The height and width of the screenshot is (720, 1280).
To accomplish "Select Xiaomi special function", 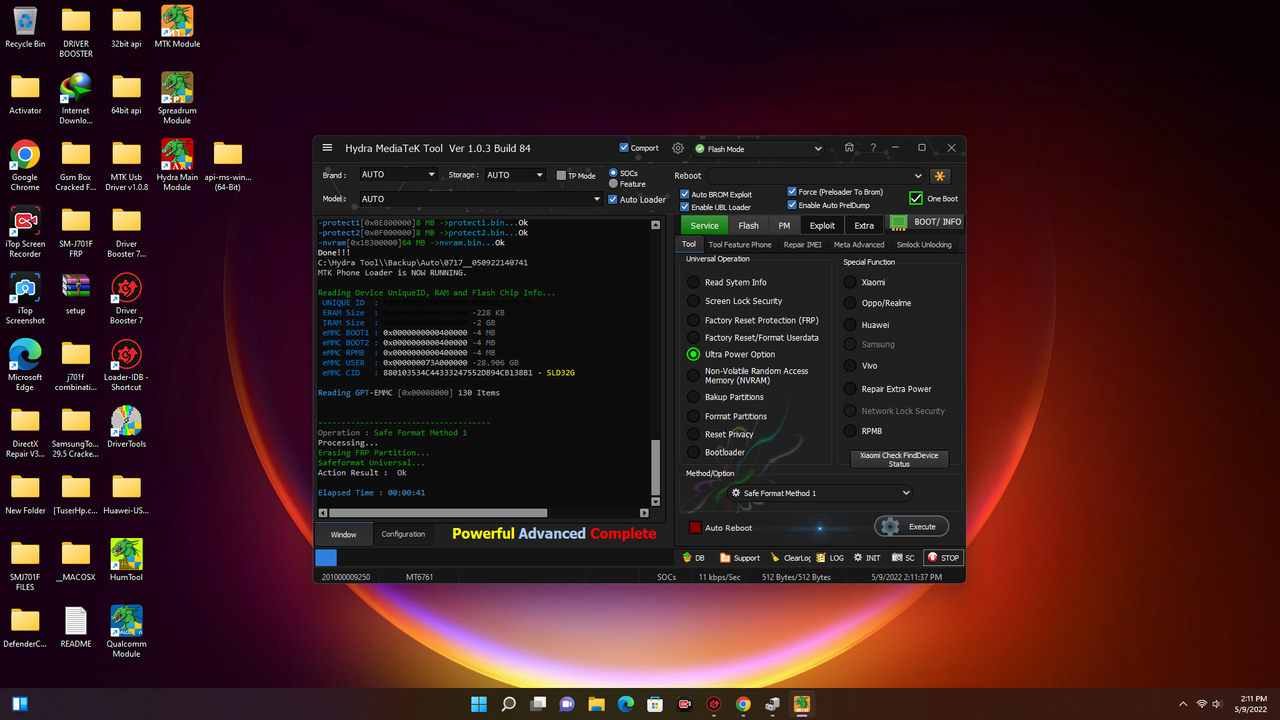I will 850,282.
